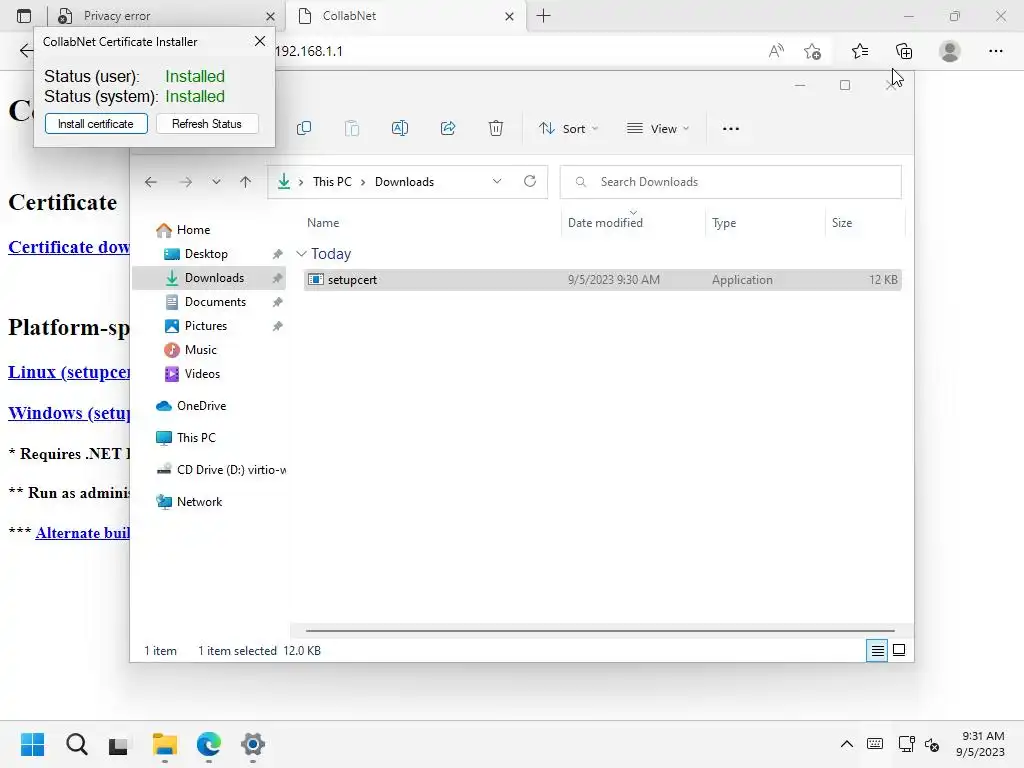Open the Sort dropdown menu
This screenshot has height=768, width=1024.
point(568,129)
